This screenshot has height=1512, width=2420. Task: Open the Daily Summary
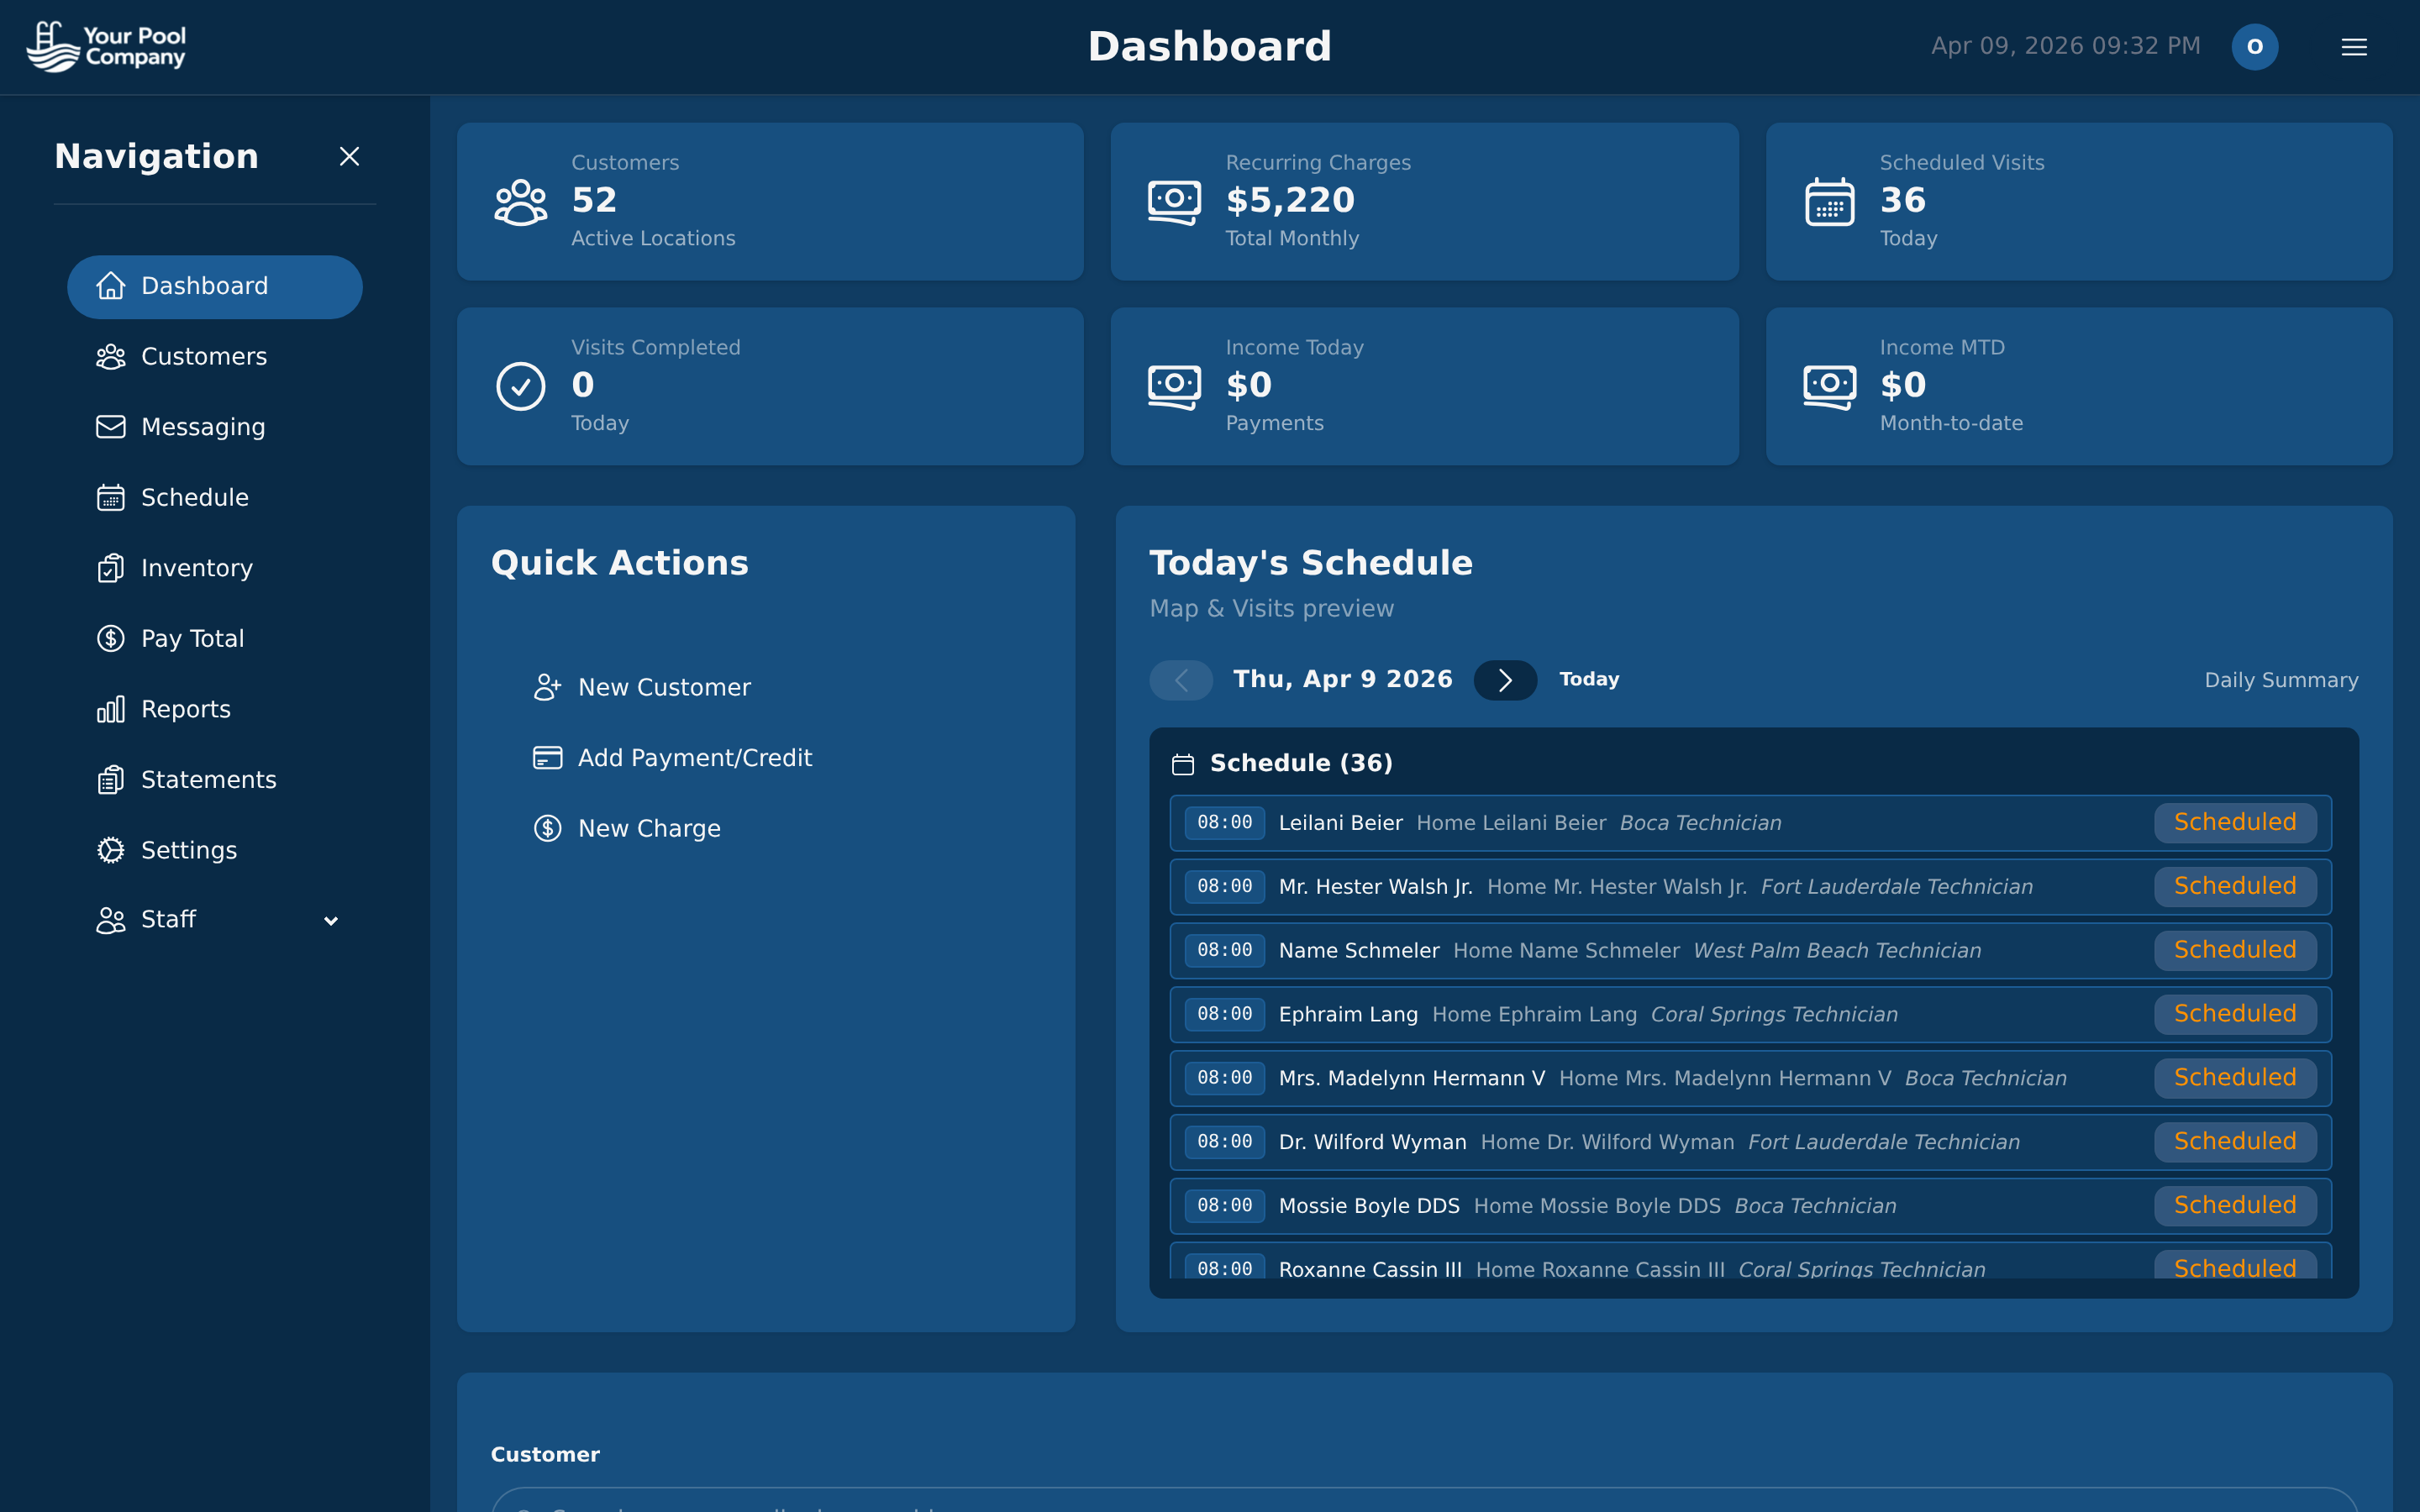(x=2281, y=679)
